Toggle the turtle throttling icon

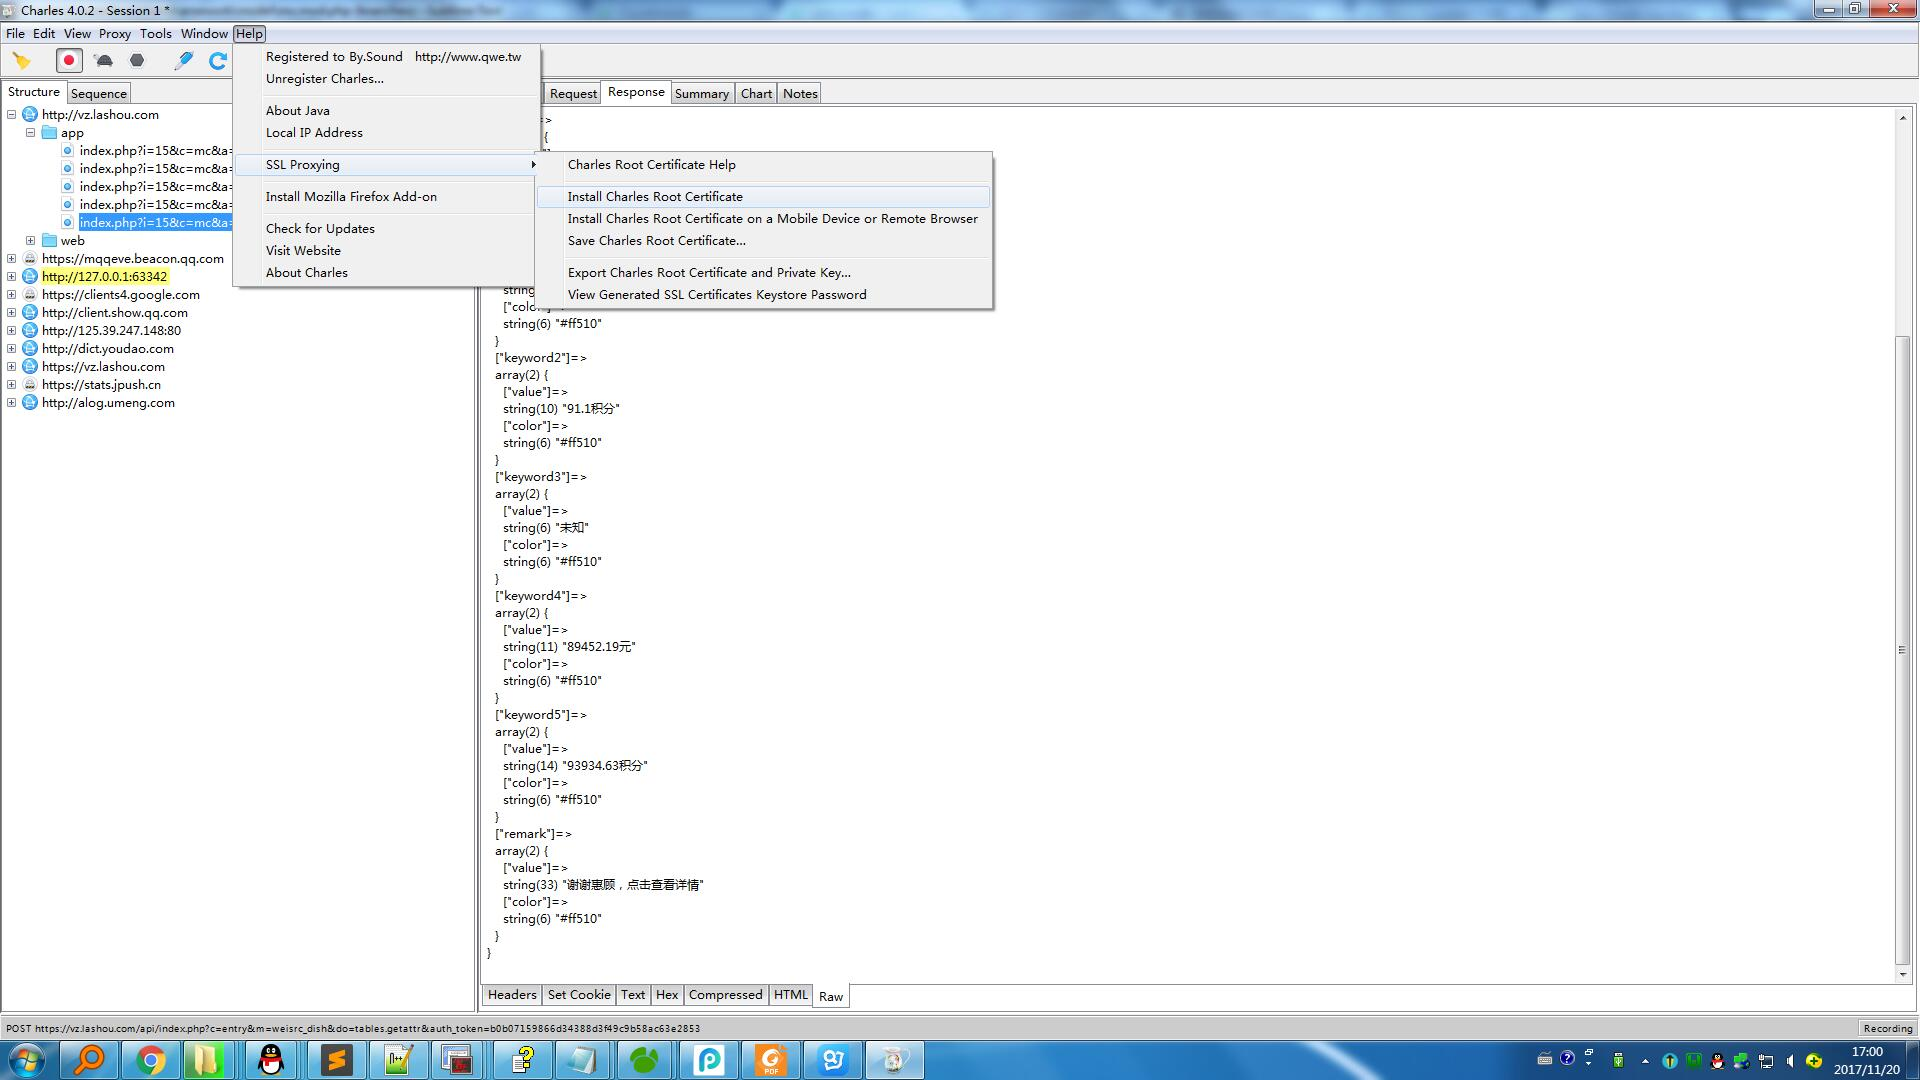[104, 61]
